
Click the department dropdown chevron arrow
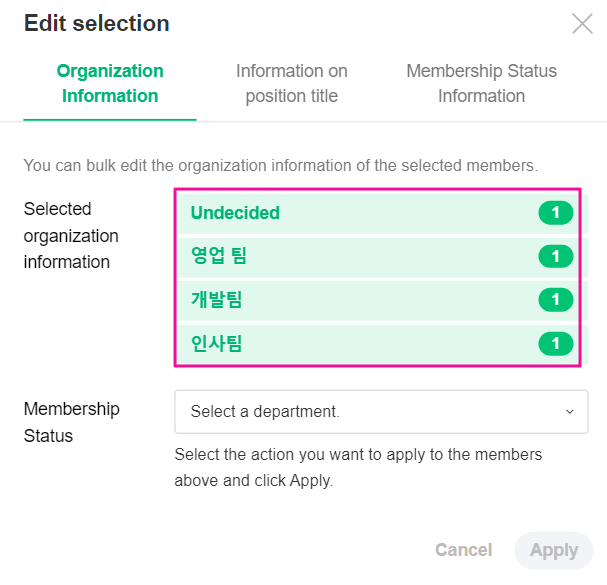click(x=570, y=412)
